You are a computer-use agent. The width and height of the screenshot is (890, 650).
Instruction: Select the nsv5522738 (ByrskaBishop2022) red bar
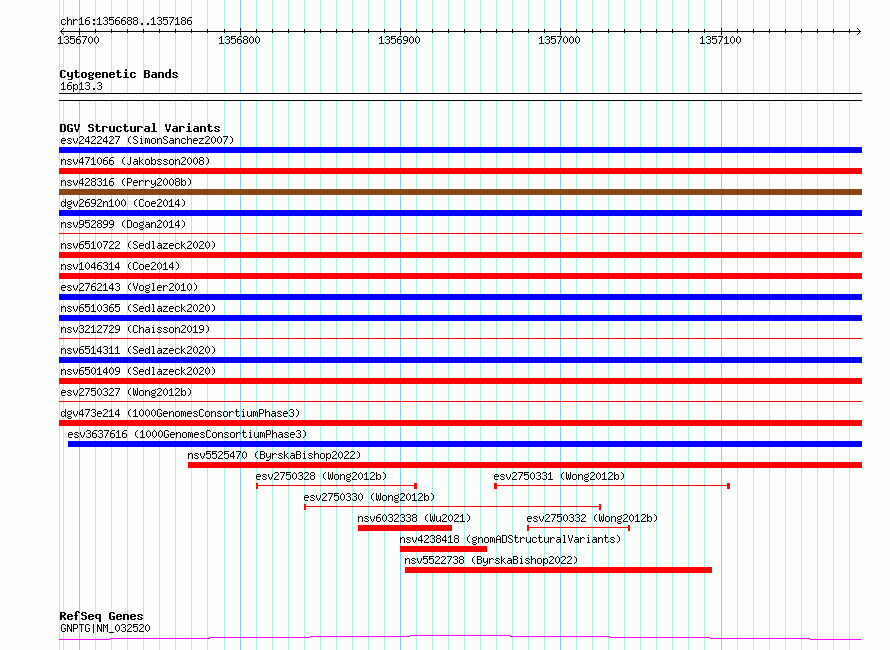point(558,570)
